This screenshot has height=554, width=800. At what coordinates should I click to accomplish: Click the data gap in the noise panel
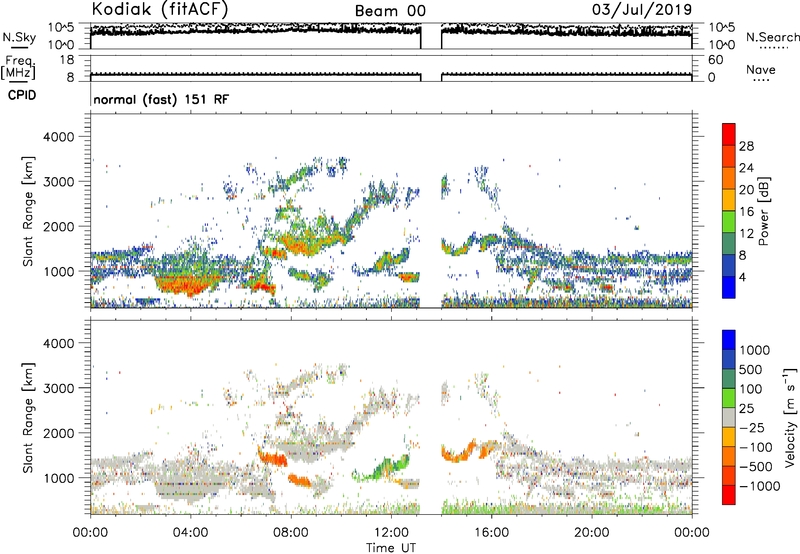pos(431,36)
